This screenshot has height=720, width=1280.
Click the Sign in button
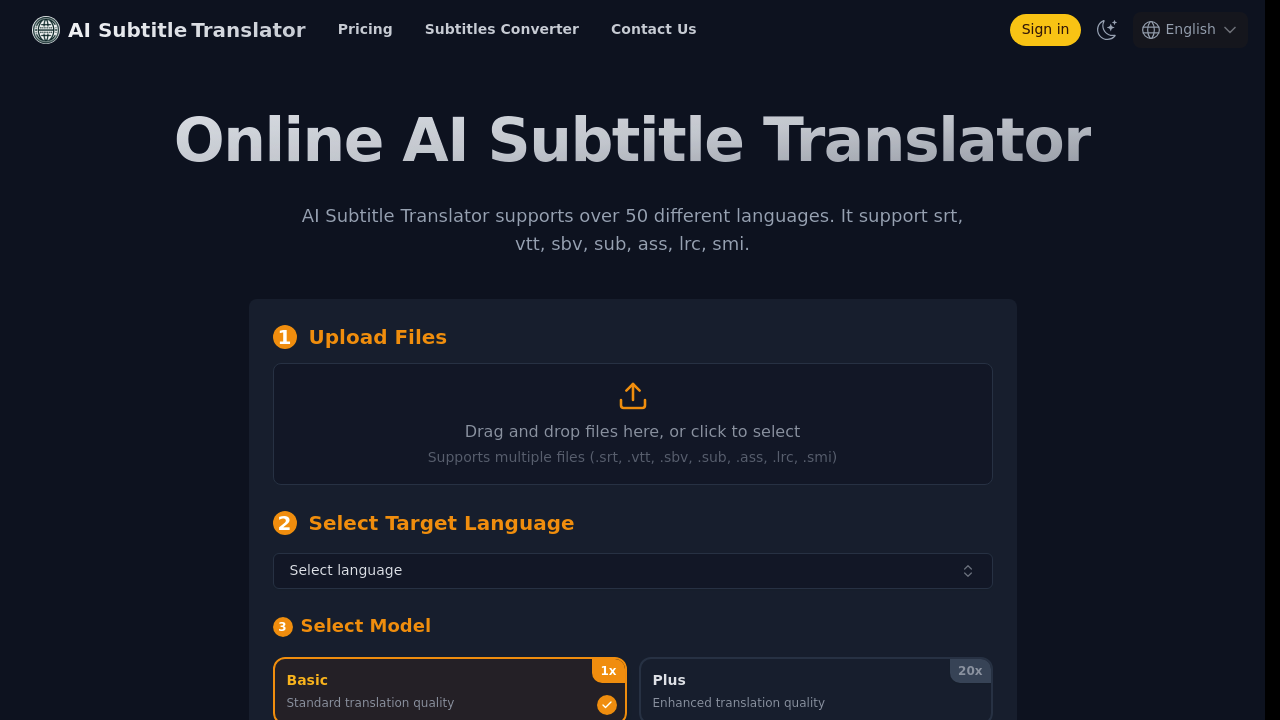(x=1045, y=29)
